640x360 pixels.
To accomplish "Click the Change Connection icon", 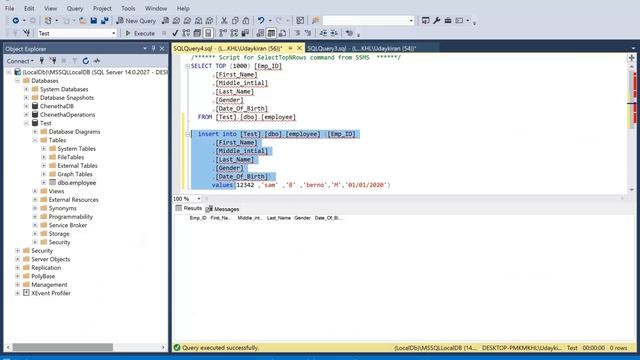I will [27, 33].
